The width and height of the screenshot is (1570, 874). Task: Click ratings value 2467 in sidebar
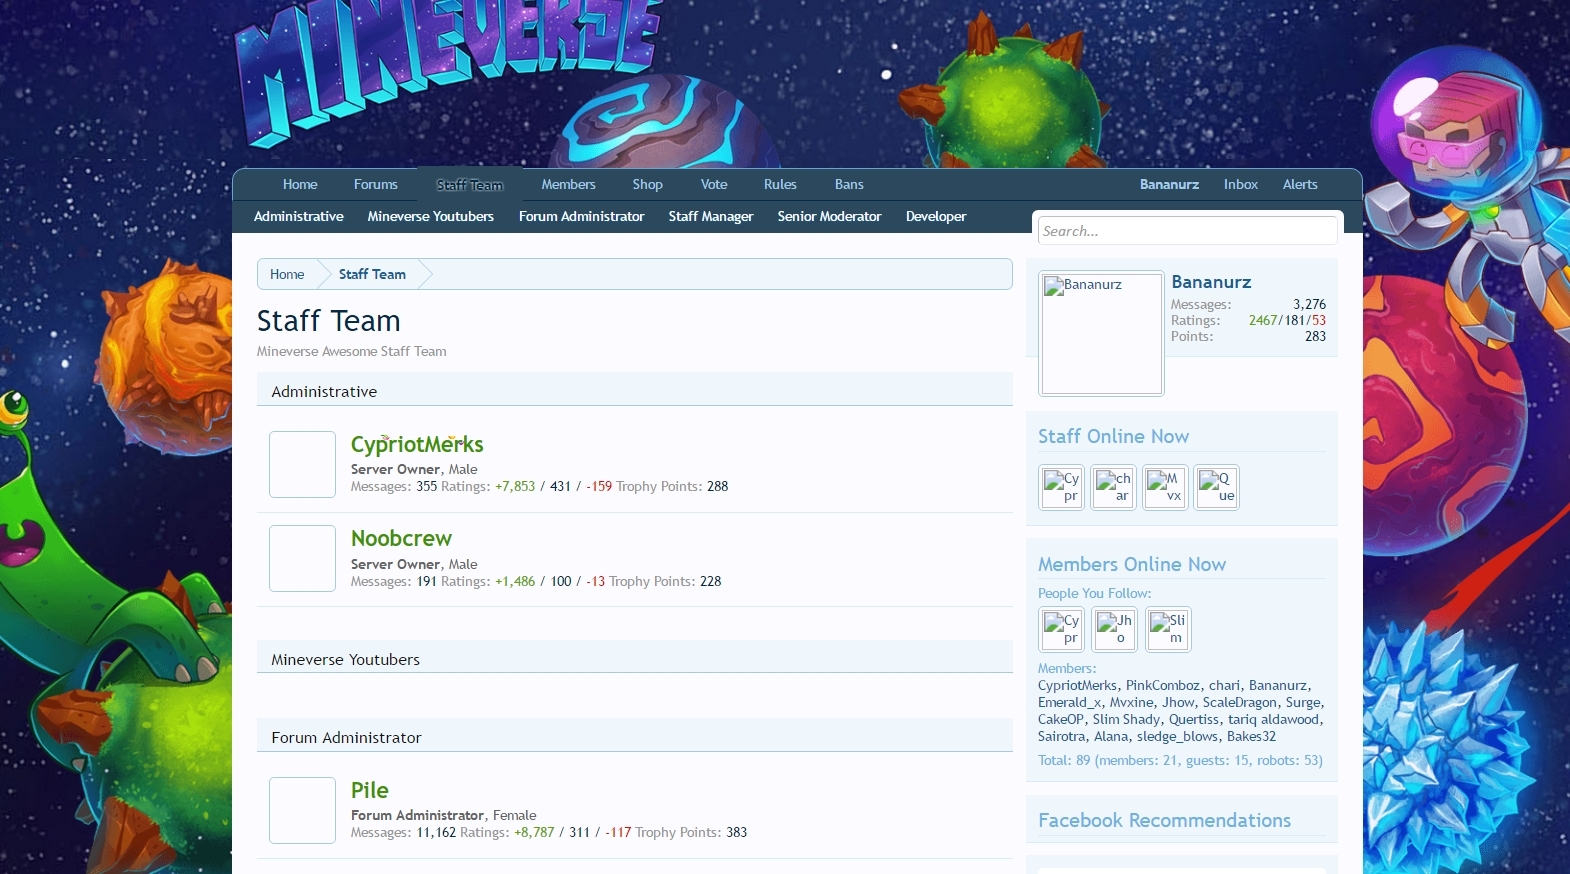pyautogui.click(x=1263, y=320)
